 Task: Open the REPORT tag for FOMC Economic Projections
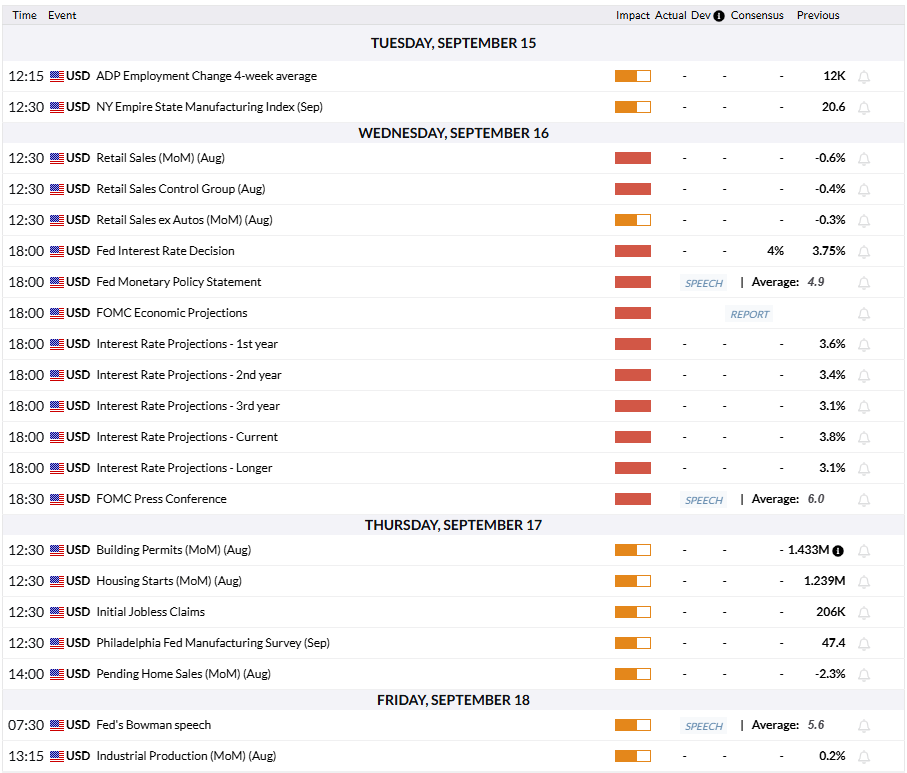749,314
